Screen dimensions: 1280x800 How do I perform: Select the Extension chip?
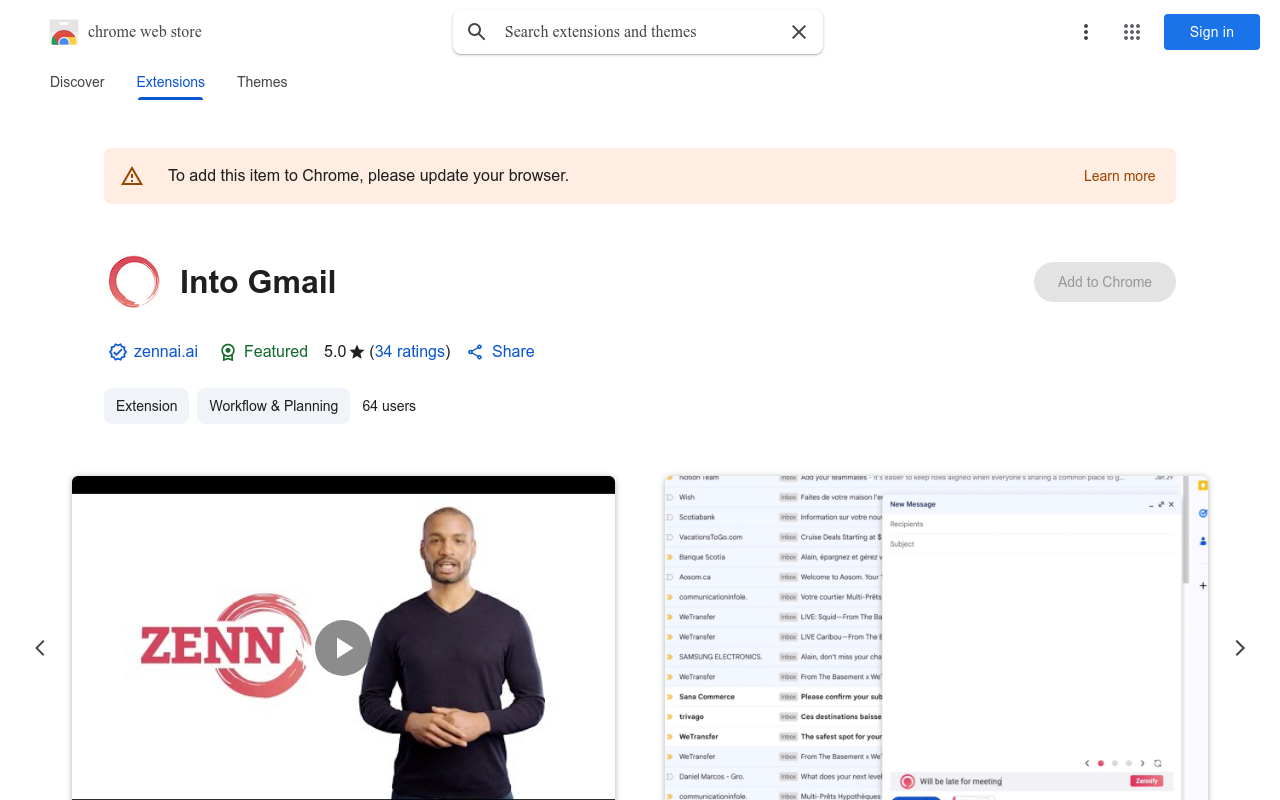click(x=146, y=406)
